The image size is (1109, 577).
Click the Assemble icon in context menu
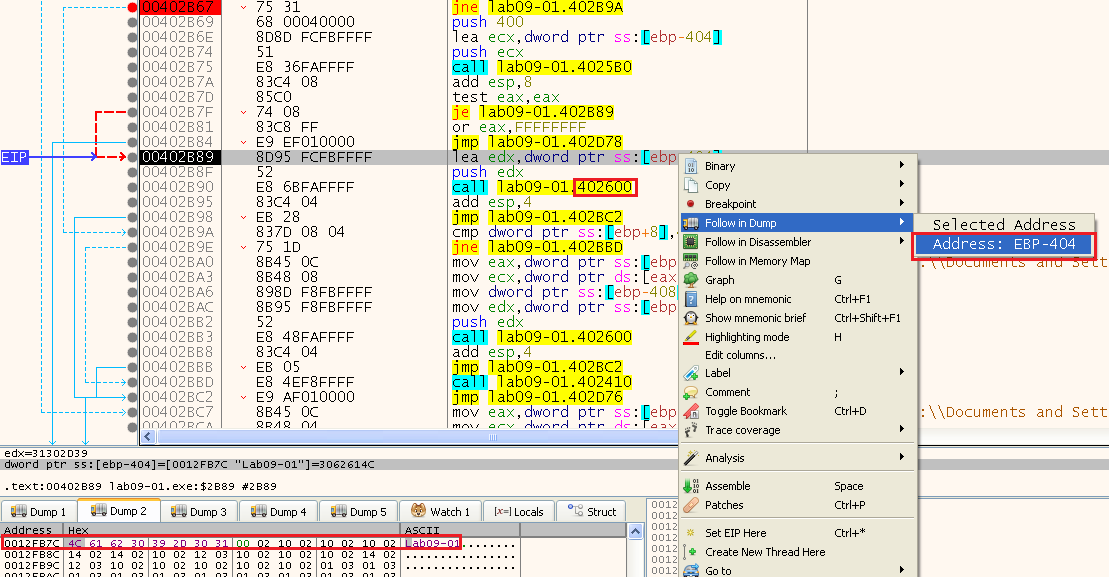(x=690, y=486)
